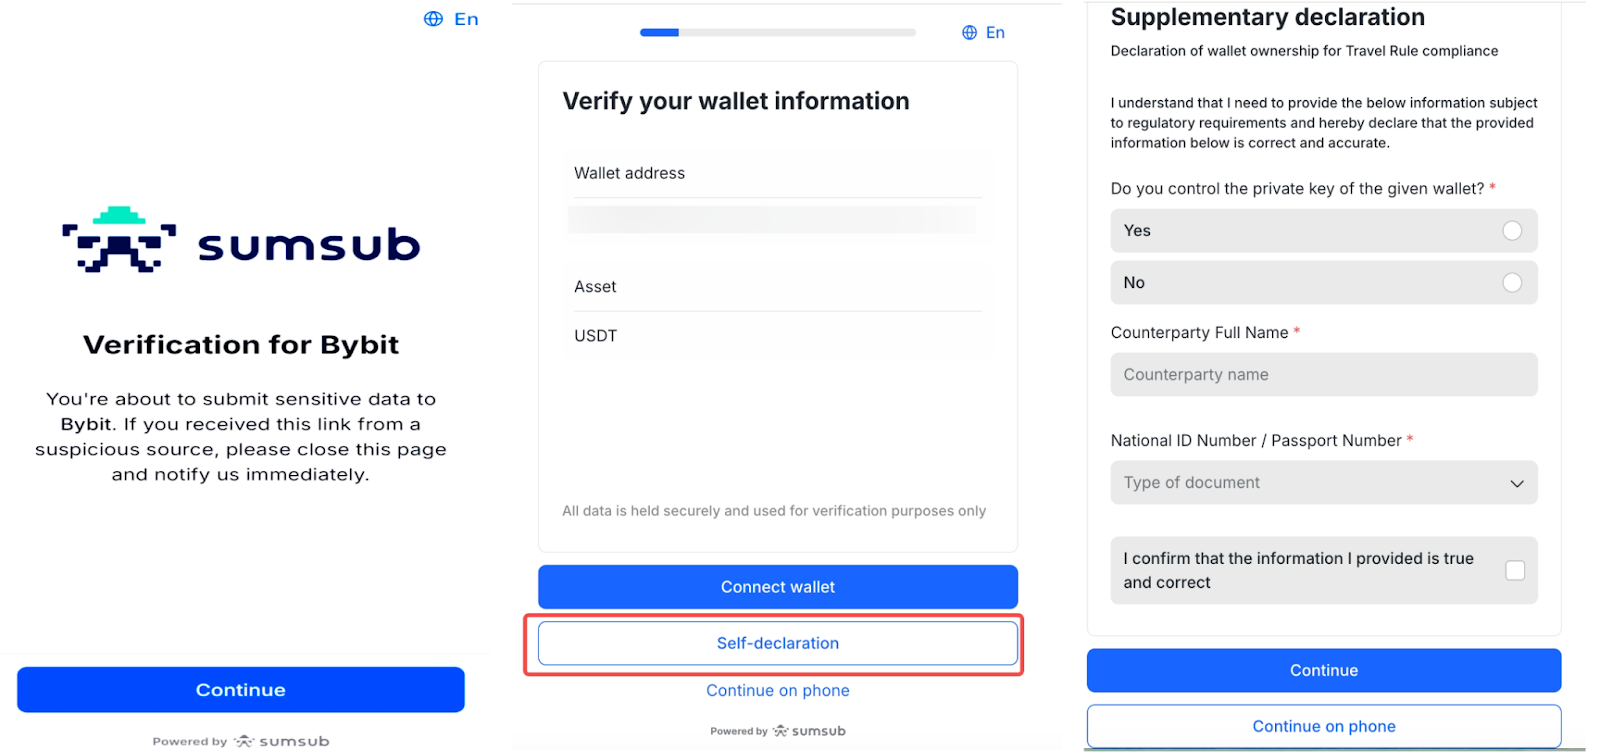Viewport: 1600px width, 753px height.
Task: Click the Connect wallet button
Action: pyautogui.click(x=777, y=587)
